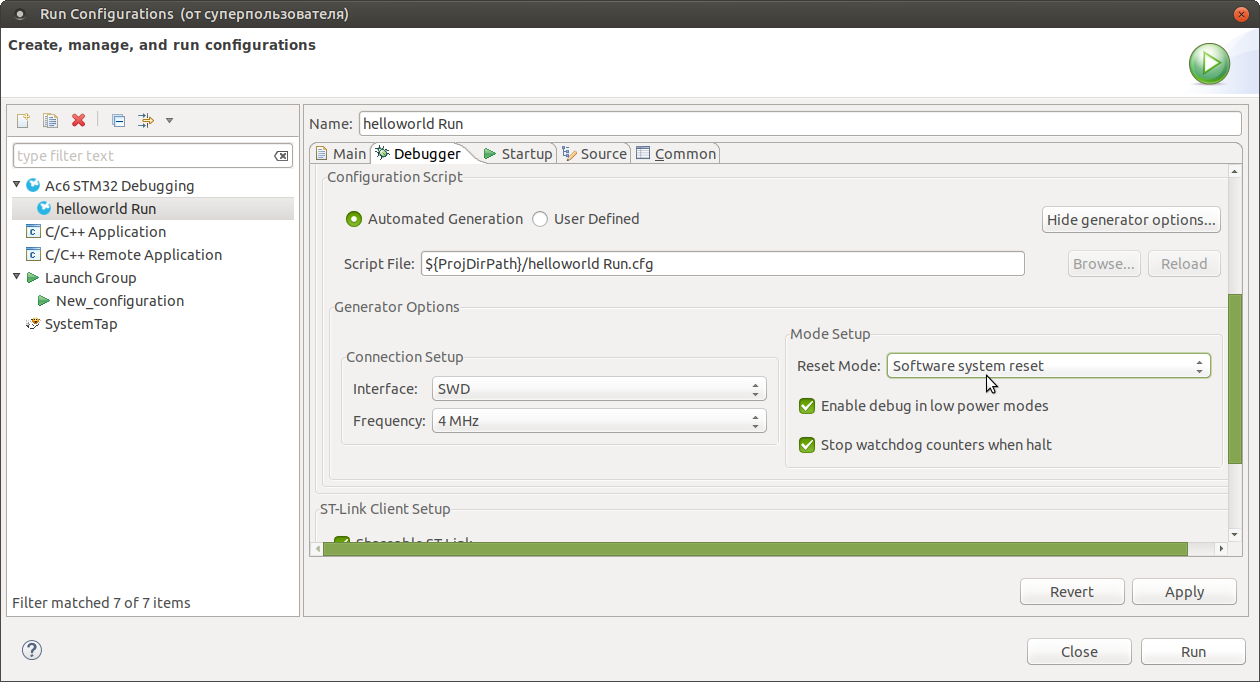Toggle Enable debug in low power modes
Viewport: 1260px width, 682px height.
point(807,406)
